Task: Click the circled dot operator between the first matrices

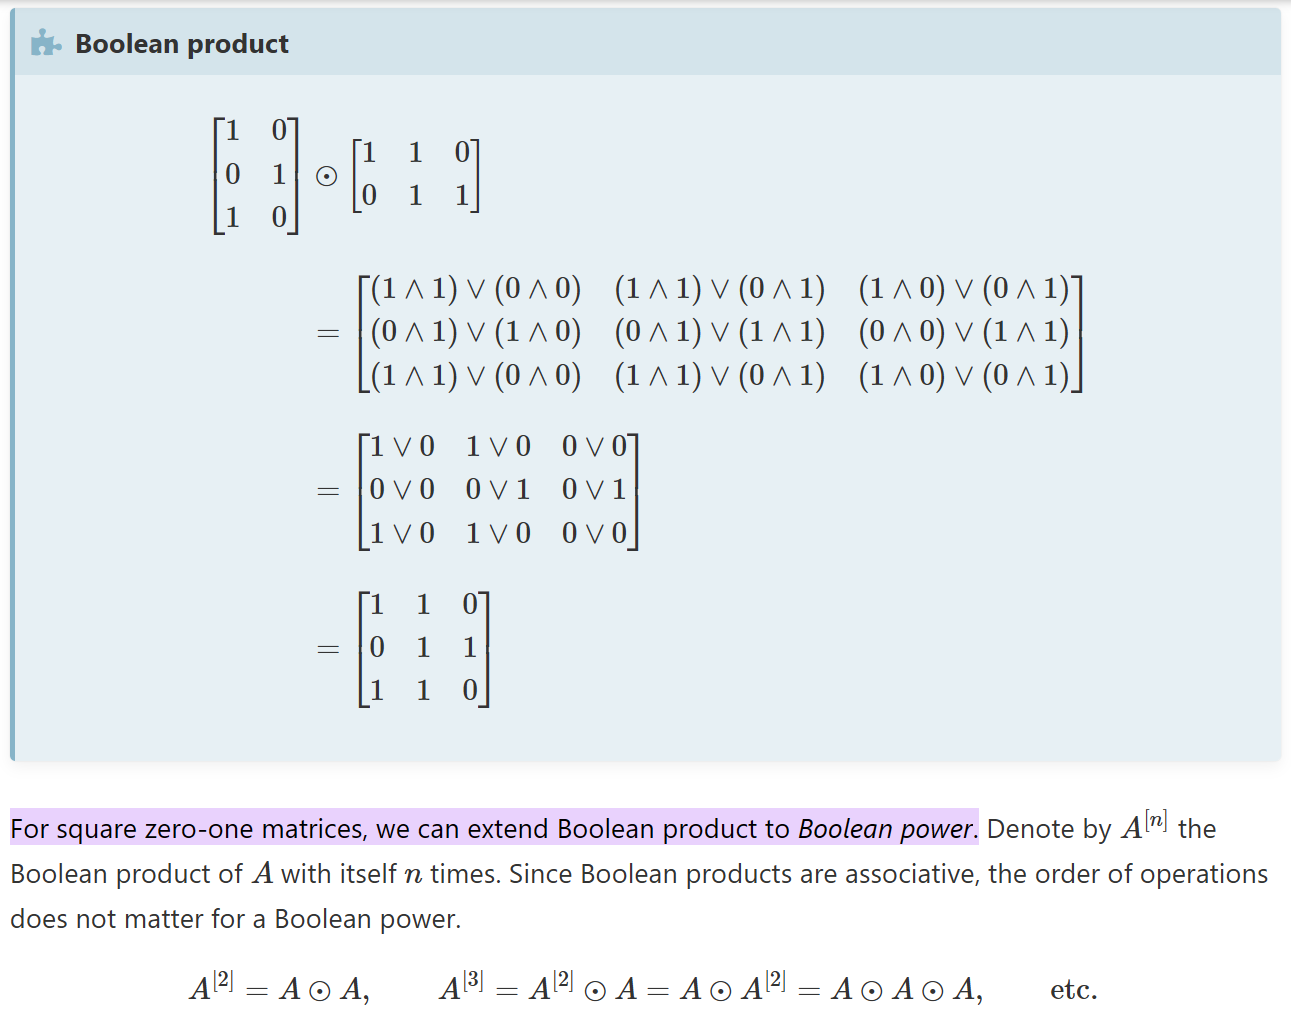Action: 326,176
